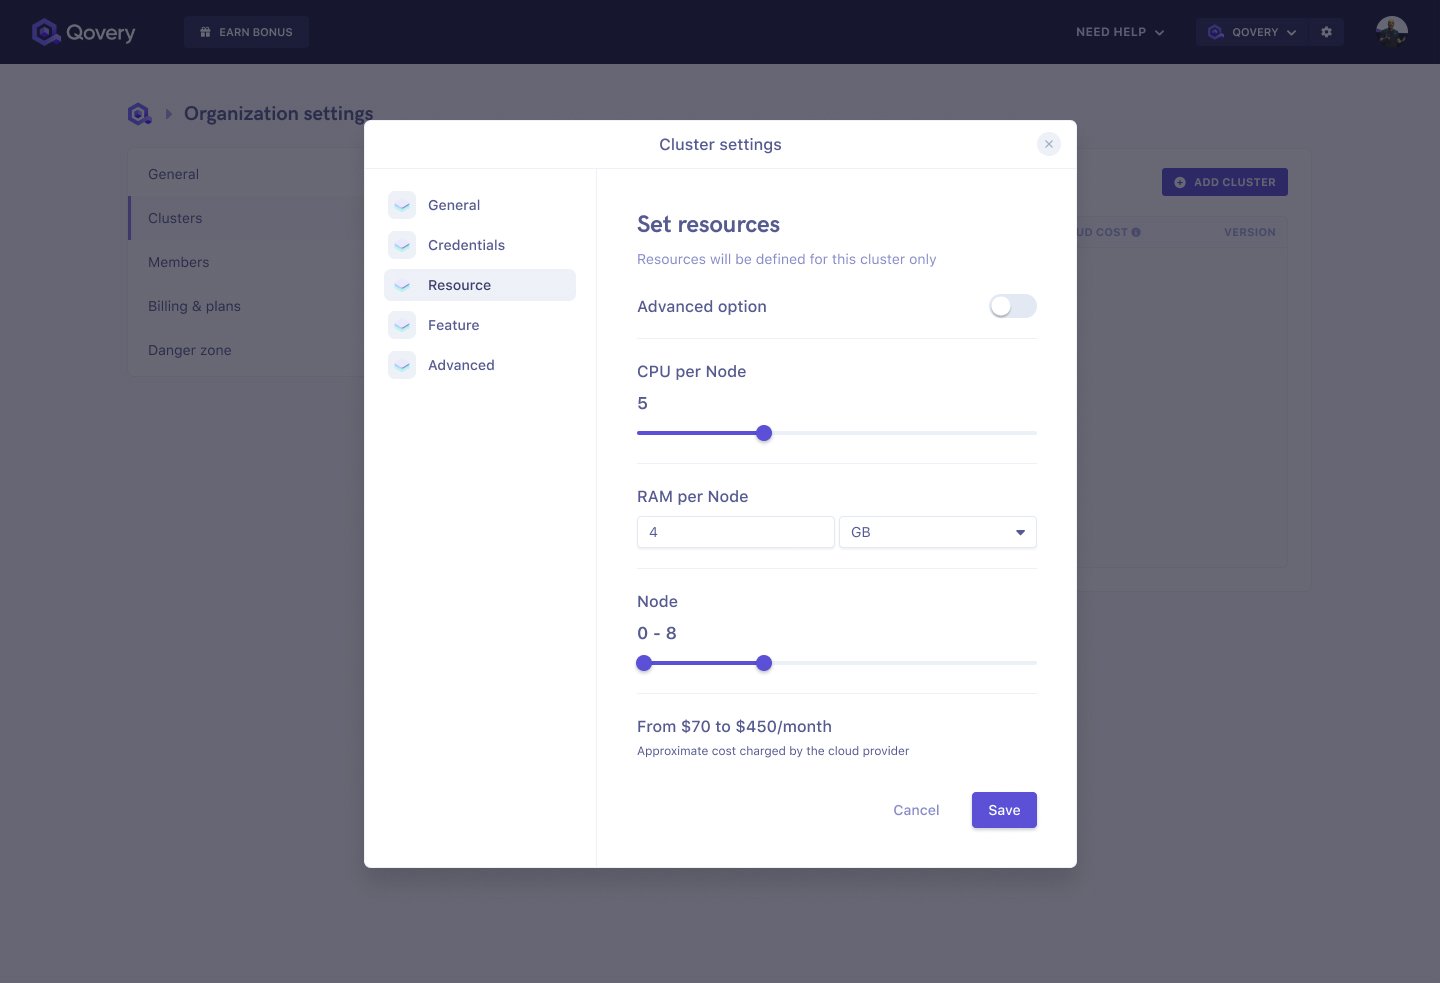Go to General in cluster settings
1440x983 pixels.
tap(480, 205)
